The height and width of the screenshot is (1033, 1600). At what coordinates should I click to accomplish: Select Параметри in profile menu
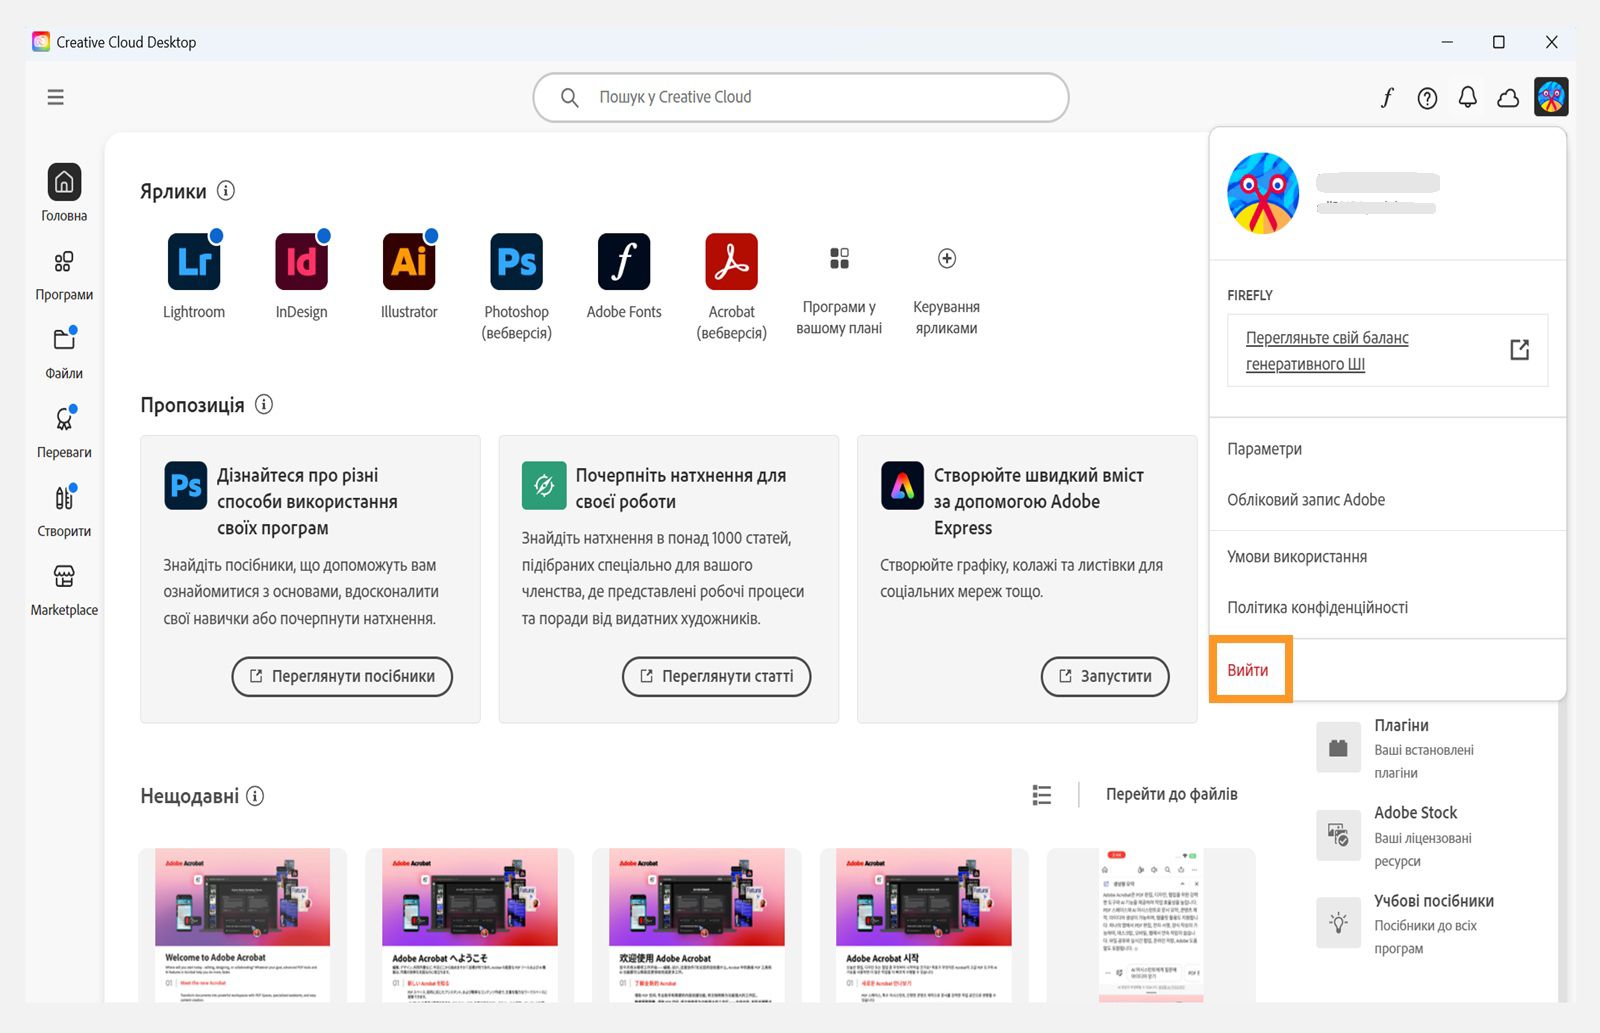(x=1264, y=449)
